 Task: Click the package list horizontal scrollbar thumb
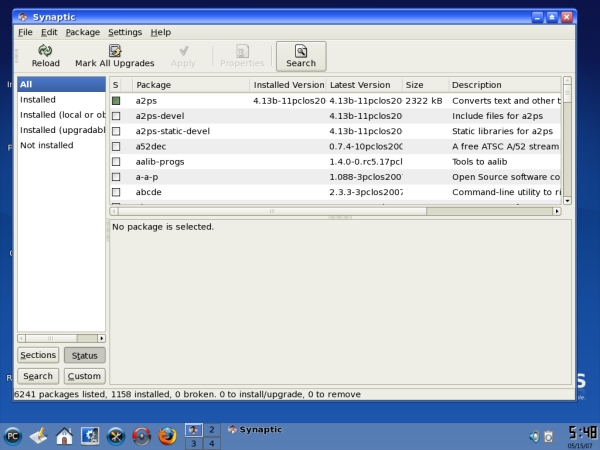tap(272, 211)
